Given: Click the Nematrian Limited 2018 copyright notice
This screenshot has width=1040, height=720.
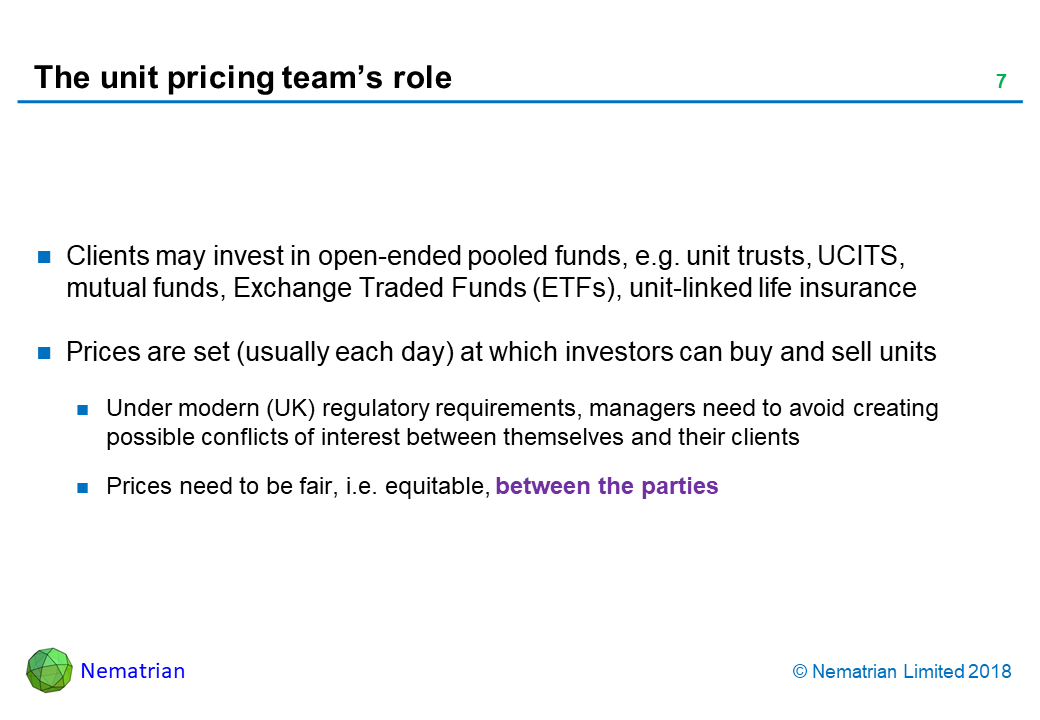Looking at the screenshot, I should coord(901,672).
